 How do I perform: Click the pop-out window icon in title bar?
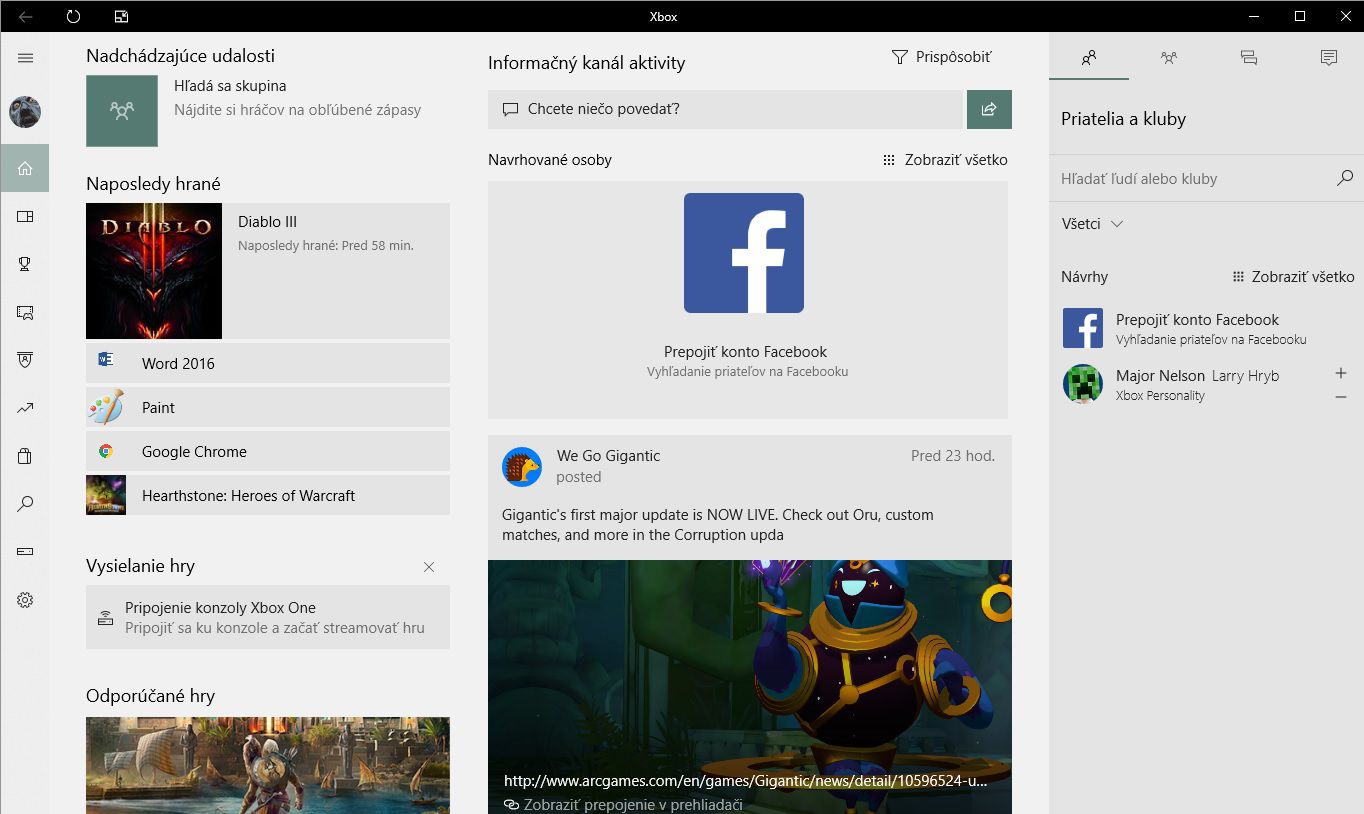tap(121, 16)
